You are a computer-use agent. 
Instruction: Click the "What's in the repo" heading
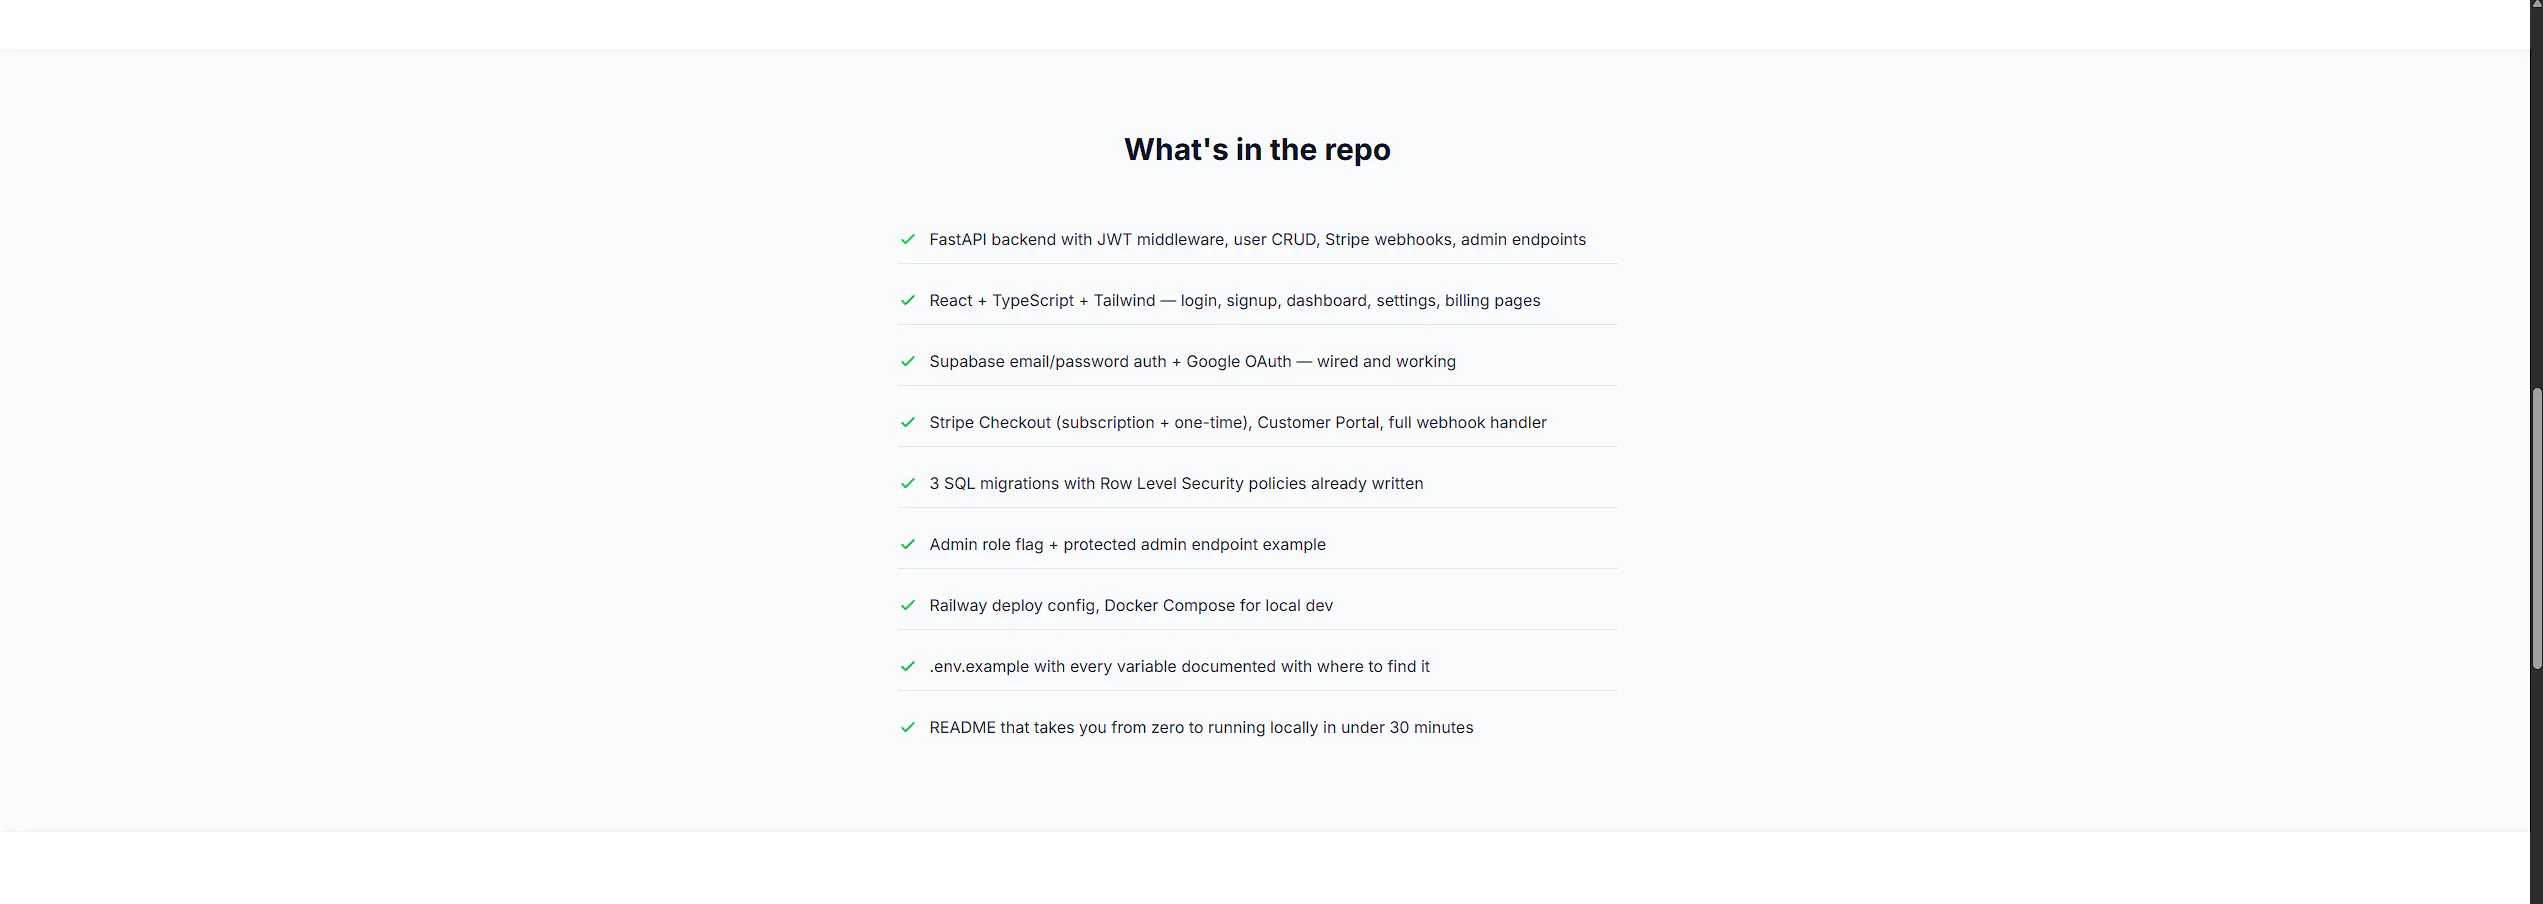click(1257, 149)
